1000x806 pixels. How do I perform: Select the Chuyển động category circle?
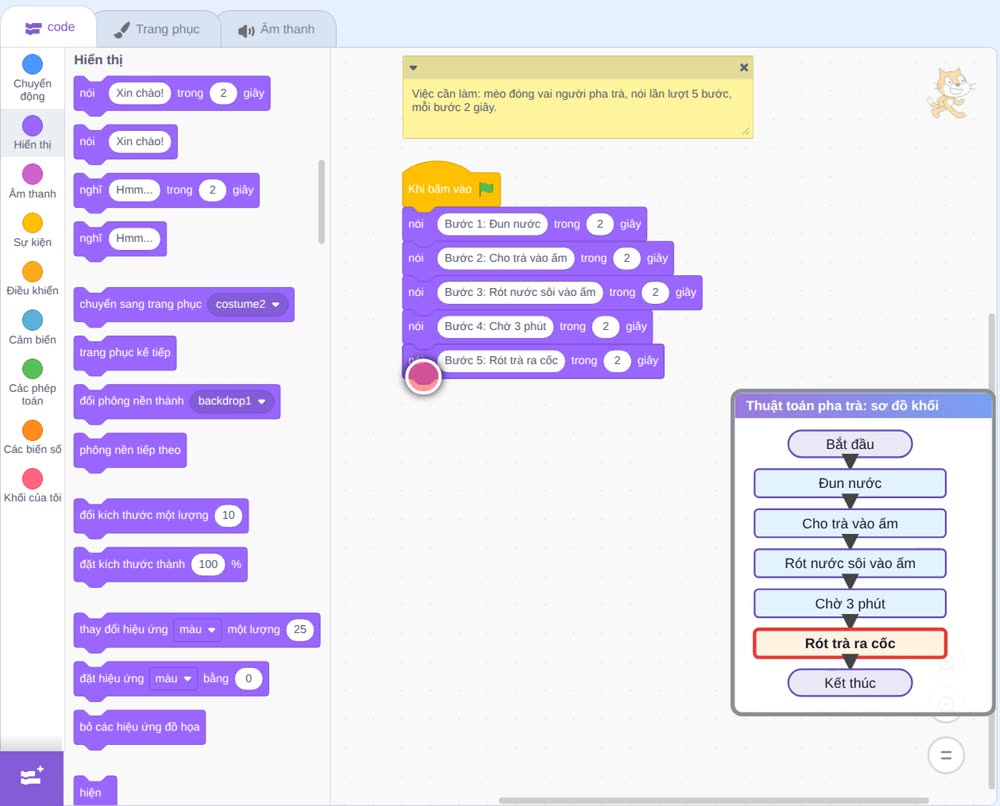click(33, 64)
